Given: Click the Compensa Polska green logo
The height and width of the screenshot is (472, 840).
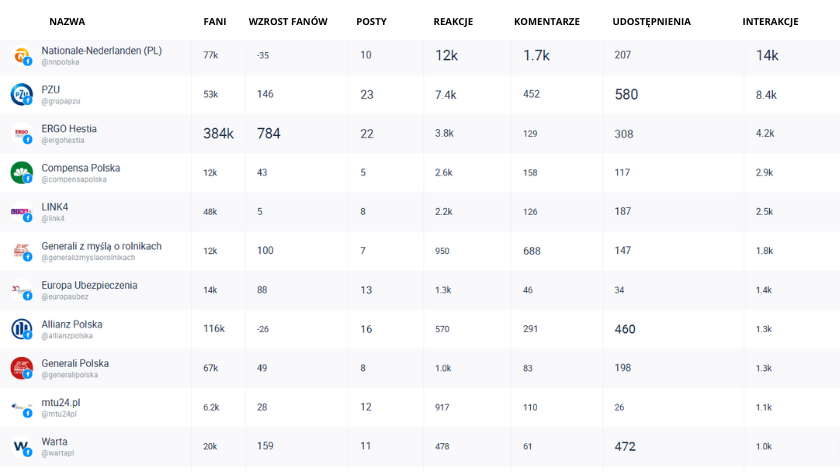Looking at the screenshot, I should pyautogui.click(x=21, y=173).
